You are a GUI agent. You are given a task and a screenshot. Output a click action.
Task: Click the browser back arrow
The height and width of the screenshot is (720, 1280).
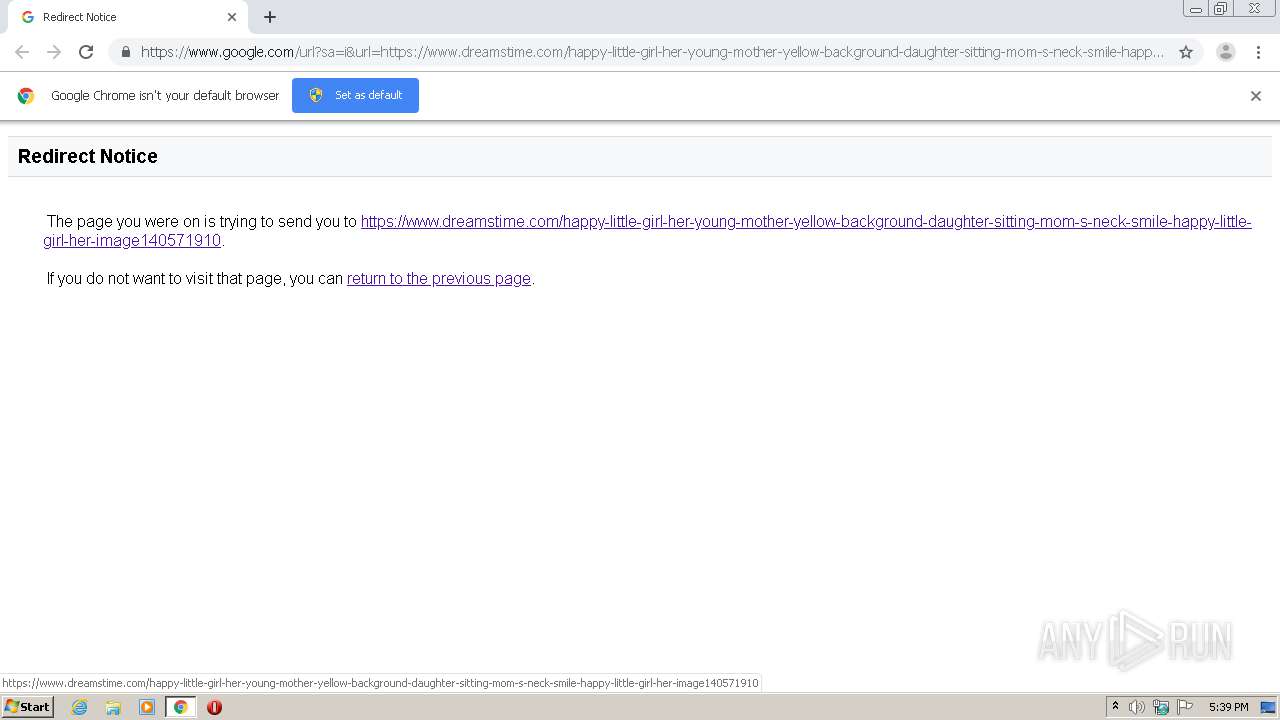point(22,52)
